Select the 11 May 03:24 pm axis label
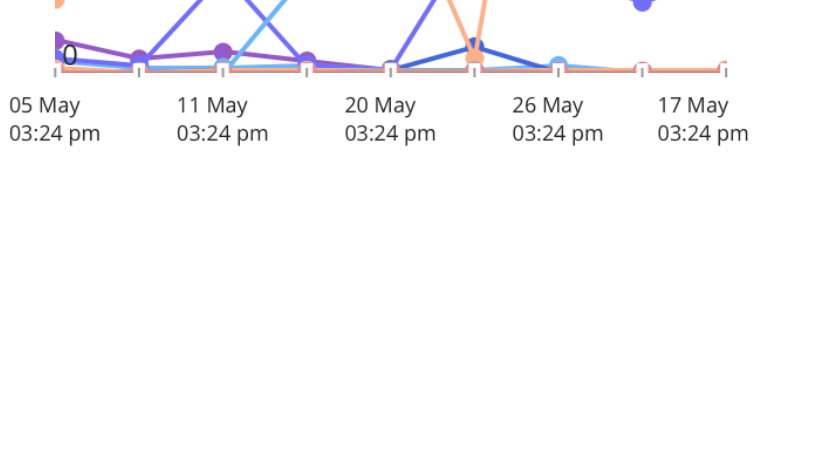The image size is (819, 460). (222, 119)
